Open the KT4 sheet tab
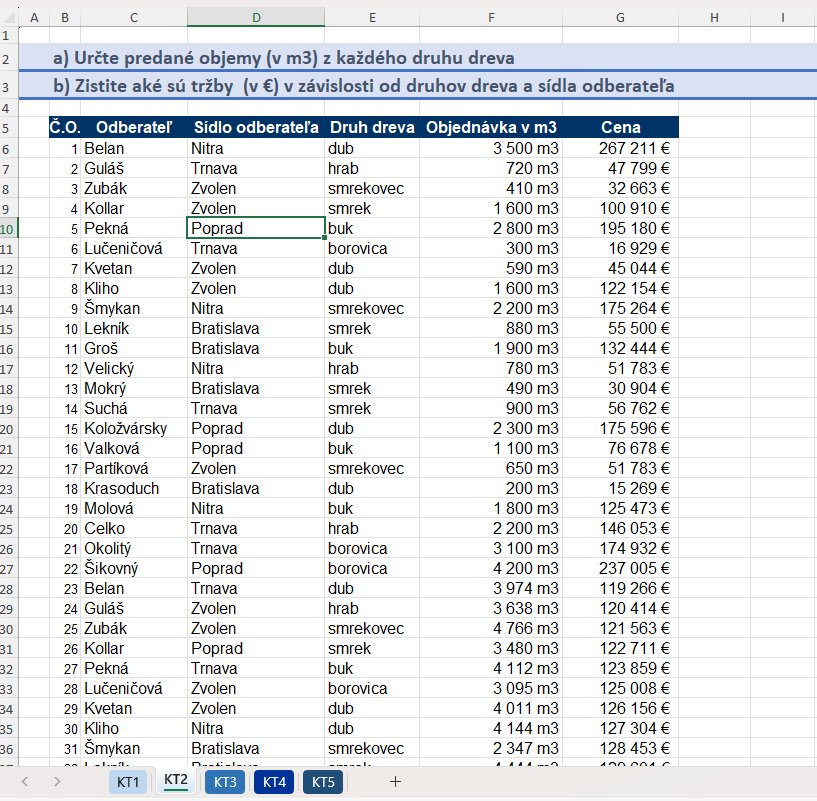Image resolution: width=817 pixels, height=801 pixels. pos(274,782)
